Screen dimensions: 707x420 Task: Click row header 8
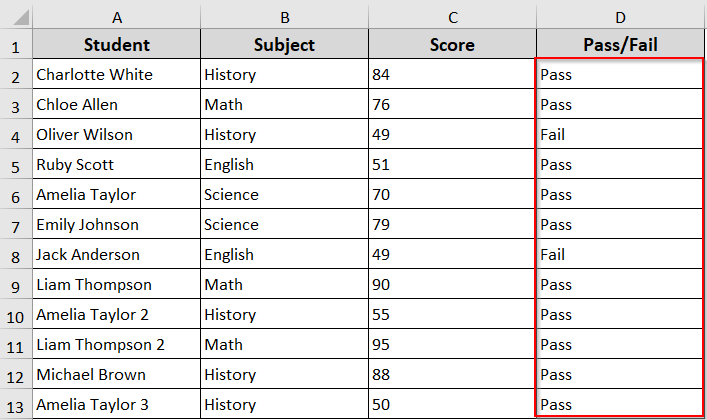tap(16, 254)
